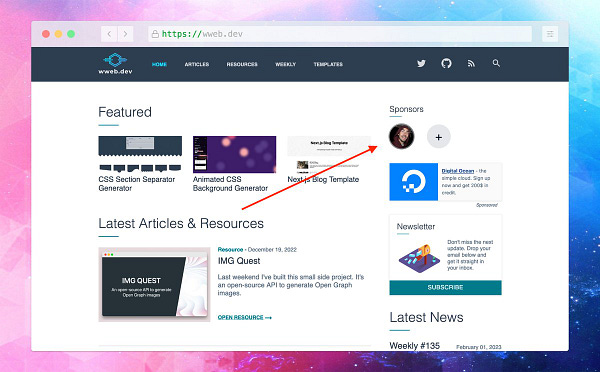Click the search magnifier icon
Screen dimensions: 600x372
pos(496,63)
